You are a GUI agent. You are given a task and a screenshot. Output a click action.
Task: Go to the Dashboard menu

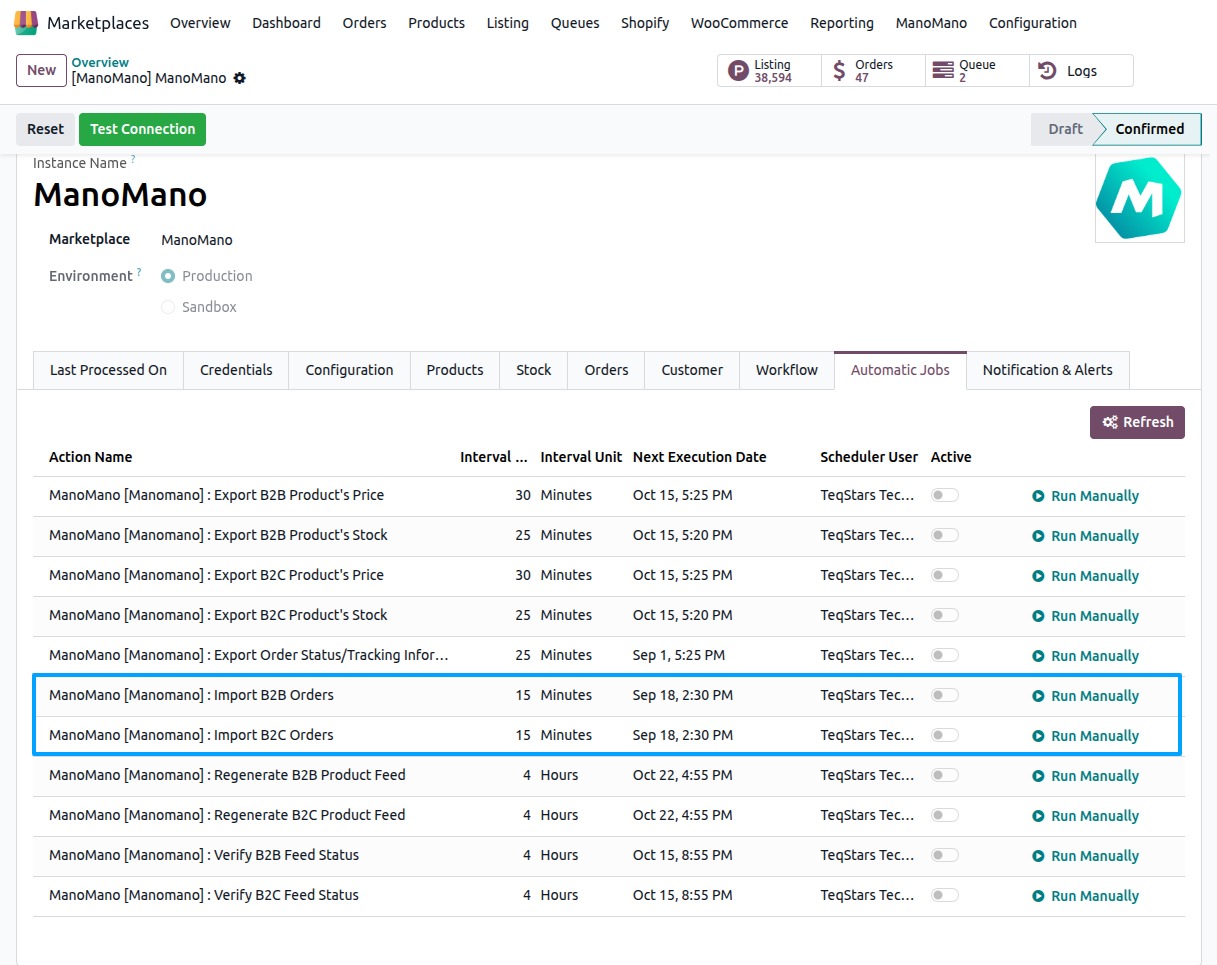pyautogui.click(x=286, y=22)
